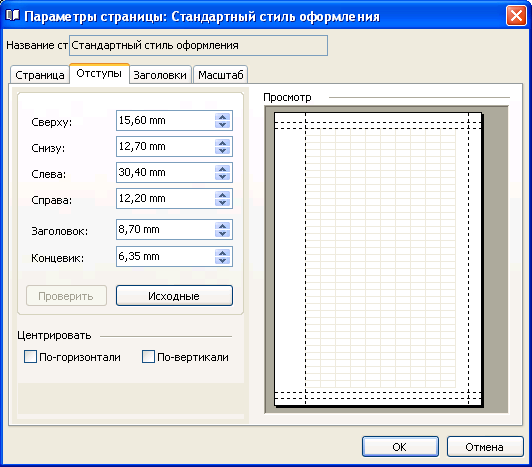The image size is (532, 467).
Task: Click the book icon in the title bar
Action: tap(13, 15)
